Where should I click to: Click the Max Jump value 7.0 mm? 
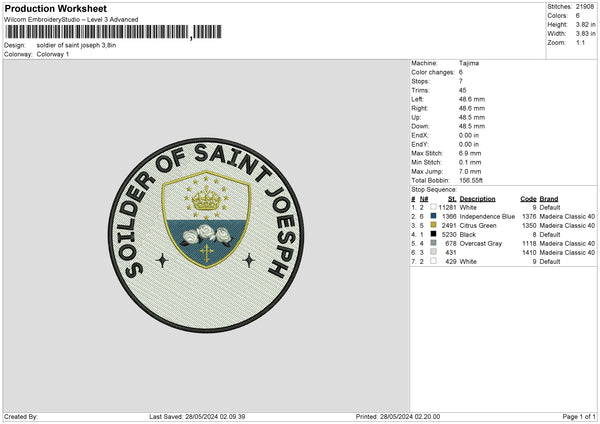tap(470, 171)
